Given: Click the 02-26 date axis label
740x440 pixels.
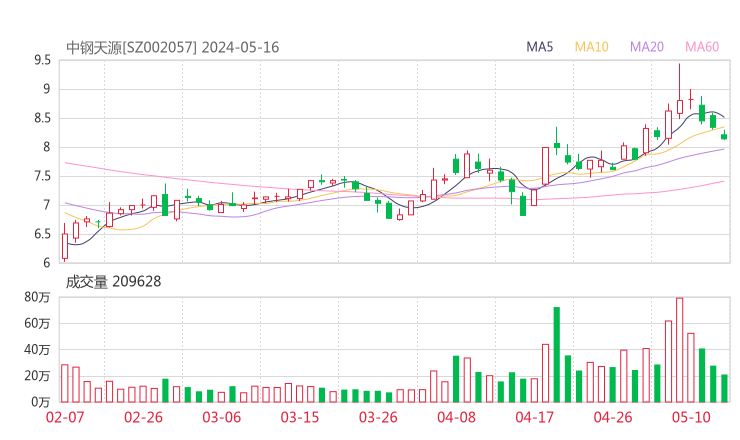Looking at the screenshot, I should tap(143, 417).
